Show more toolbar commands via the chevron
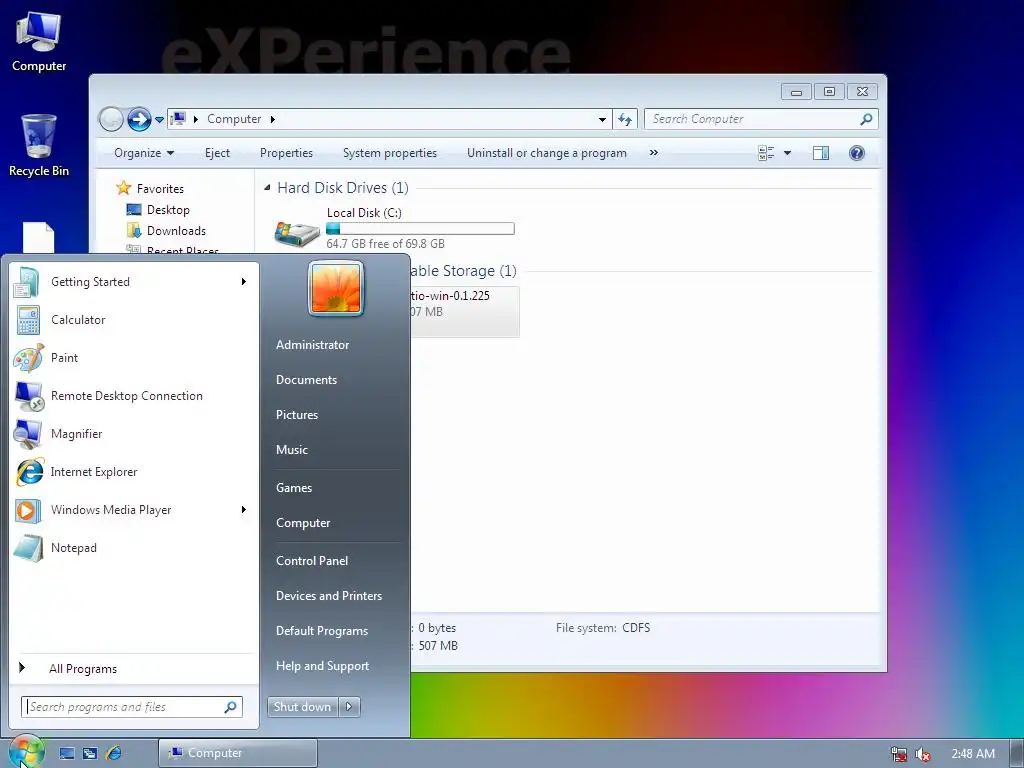 (x=654, y=152)
